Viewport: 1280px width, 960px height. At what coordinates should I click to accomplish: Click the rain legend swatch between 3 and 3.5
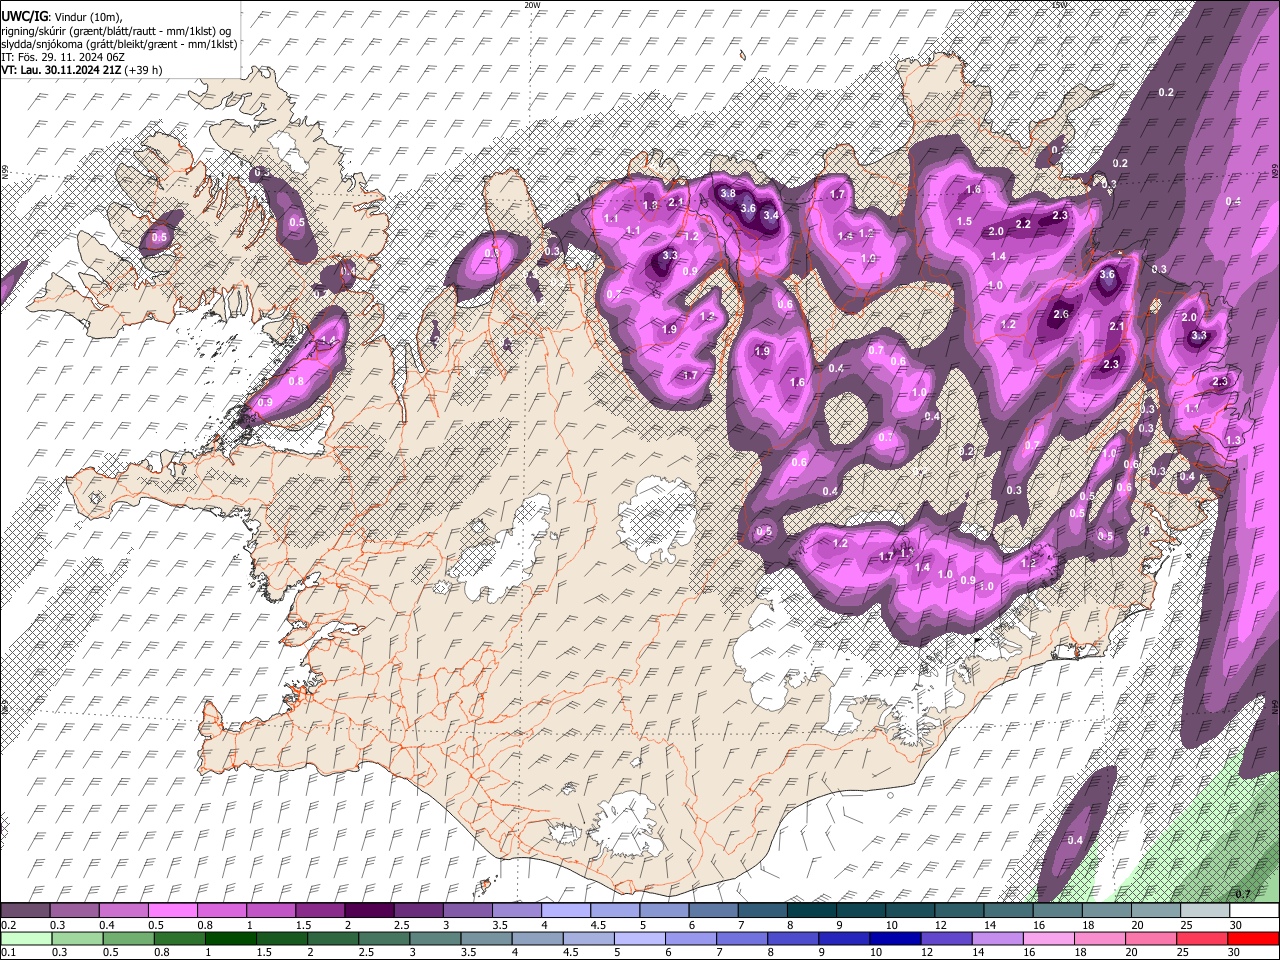(x=434, y=938)
